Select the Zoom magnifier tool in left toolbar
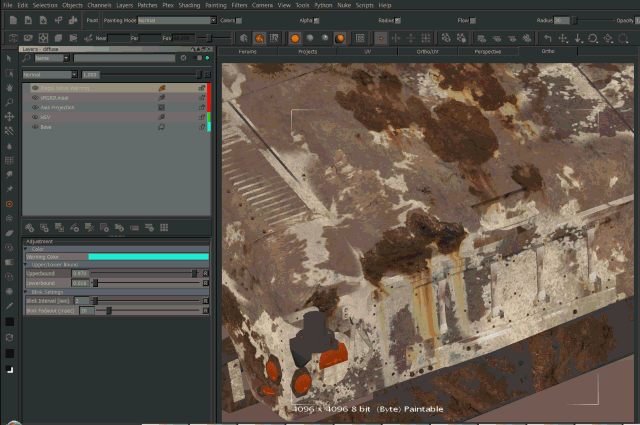Image resolution: width=640 pixels, height=425 pixels. click(x=9, y=102)
